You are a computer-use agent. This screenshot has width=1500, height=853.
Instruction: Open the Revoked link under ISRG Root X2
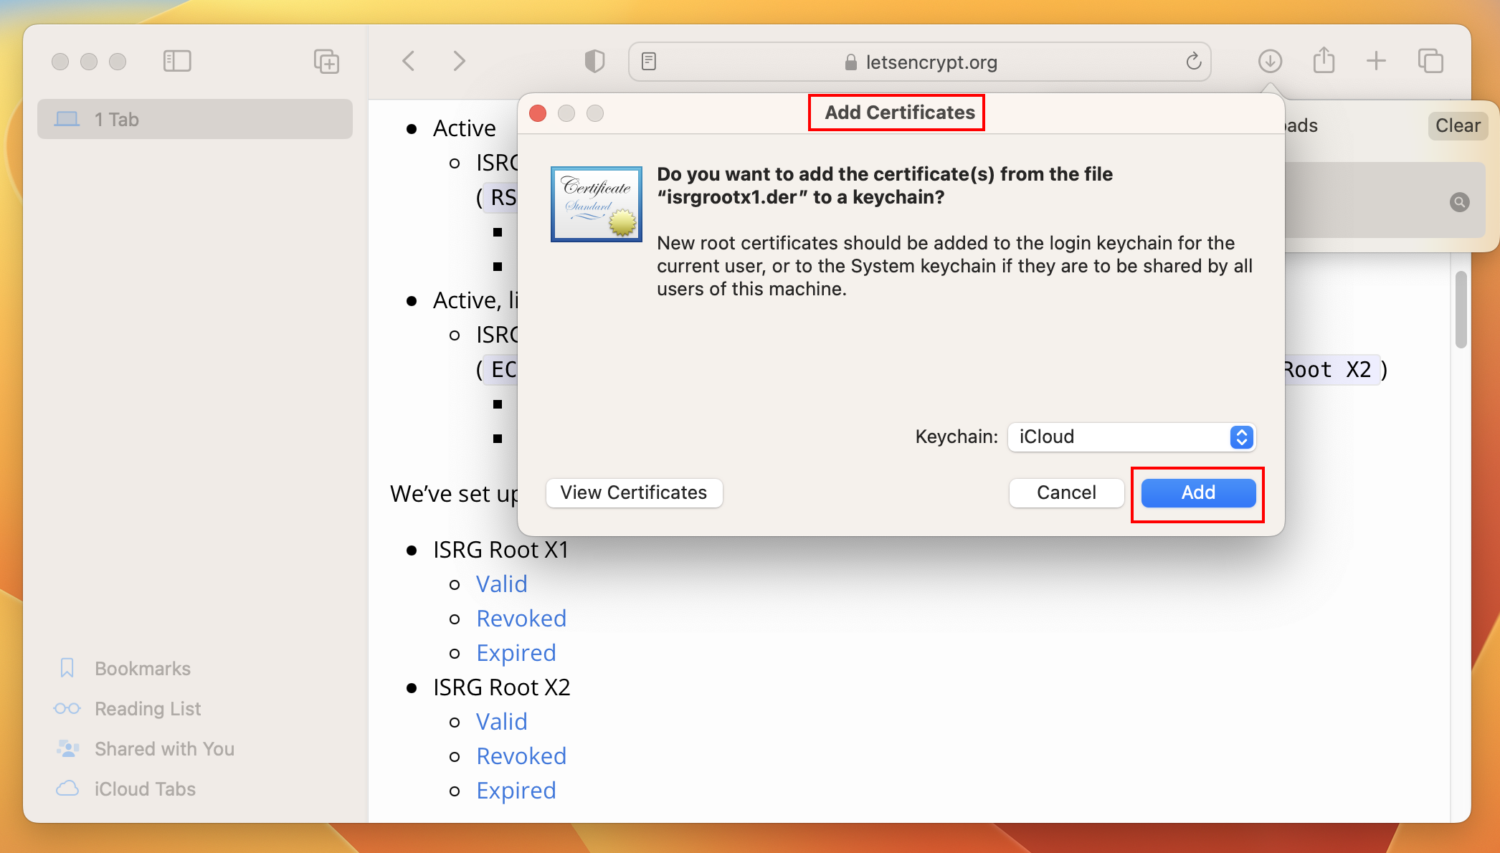(x=521, y=756)
